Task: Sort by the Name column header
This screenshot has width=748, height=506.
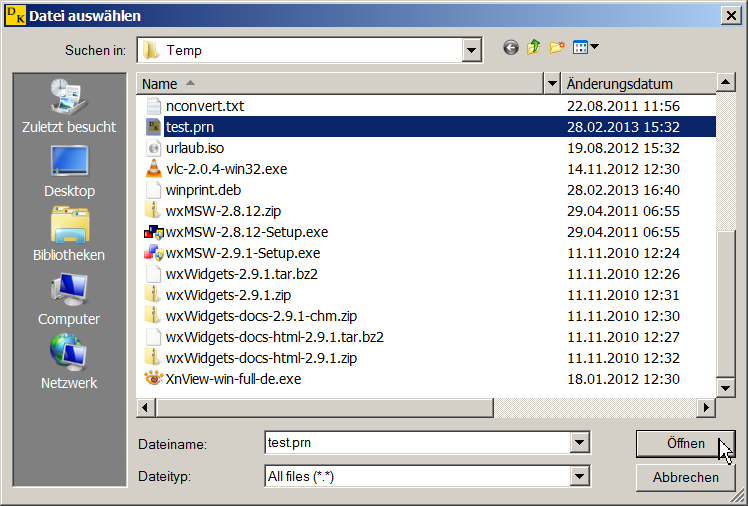Action: (x=340, y=84)
